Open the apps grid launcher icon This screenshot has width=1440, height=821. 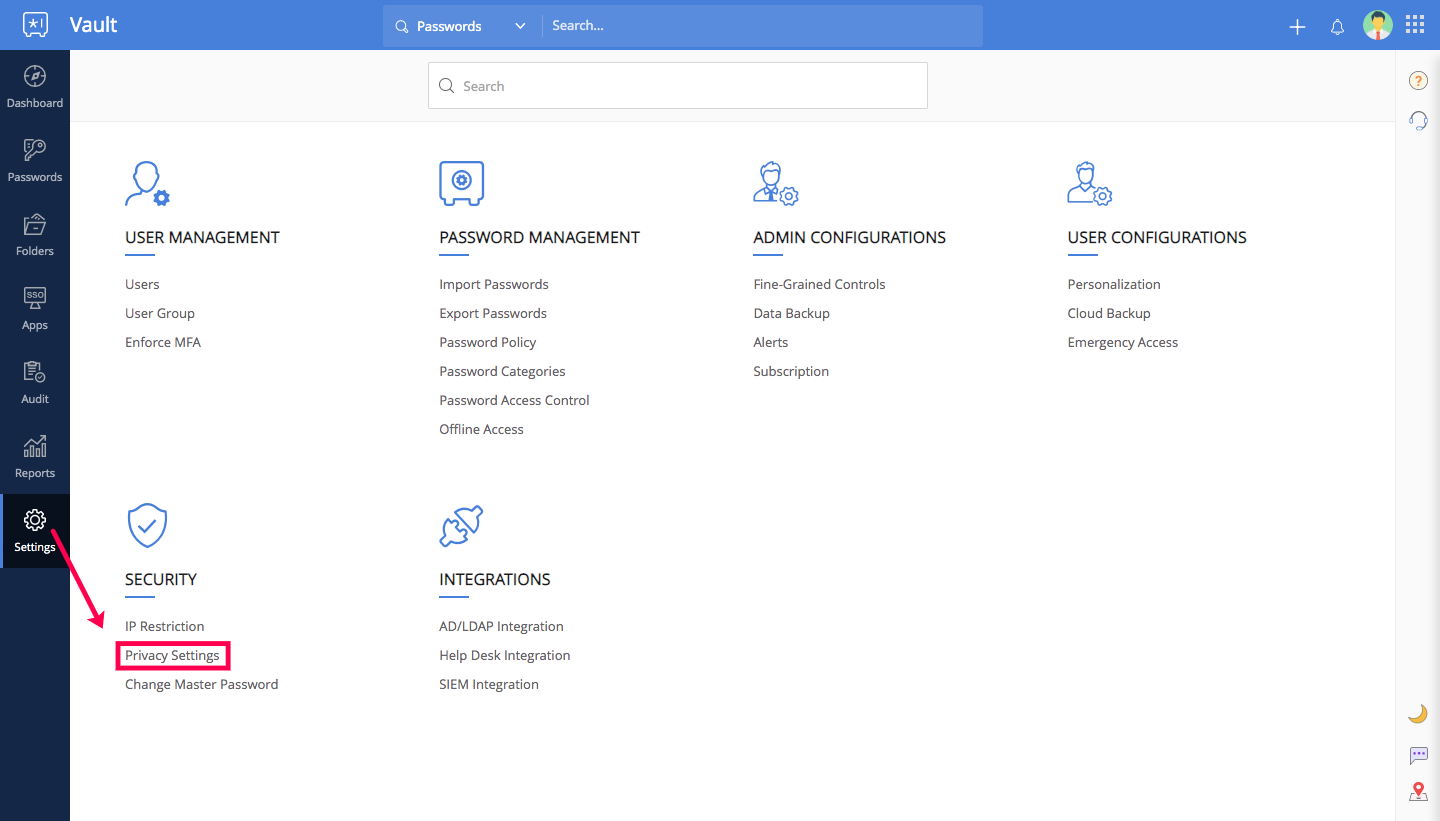pos(1415,25)
